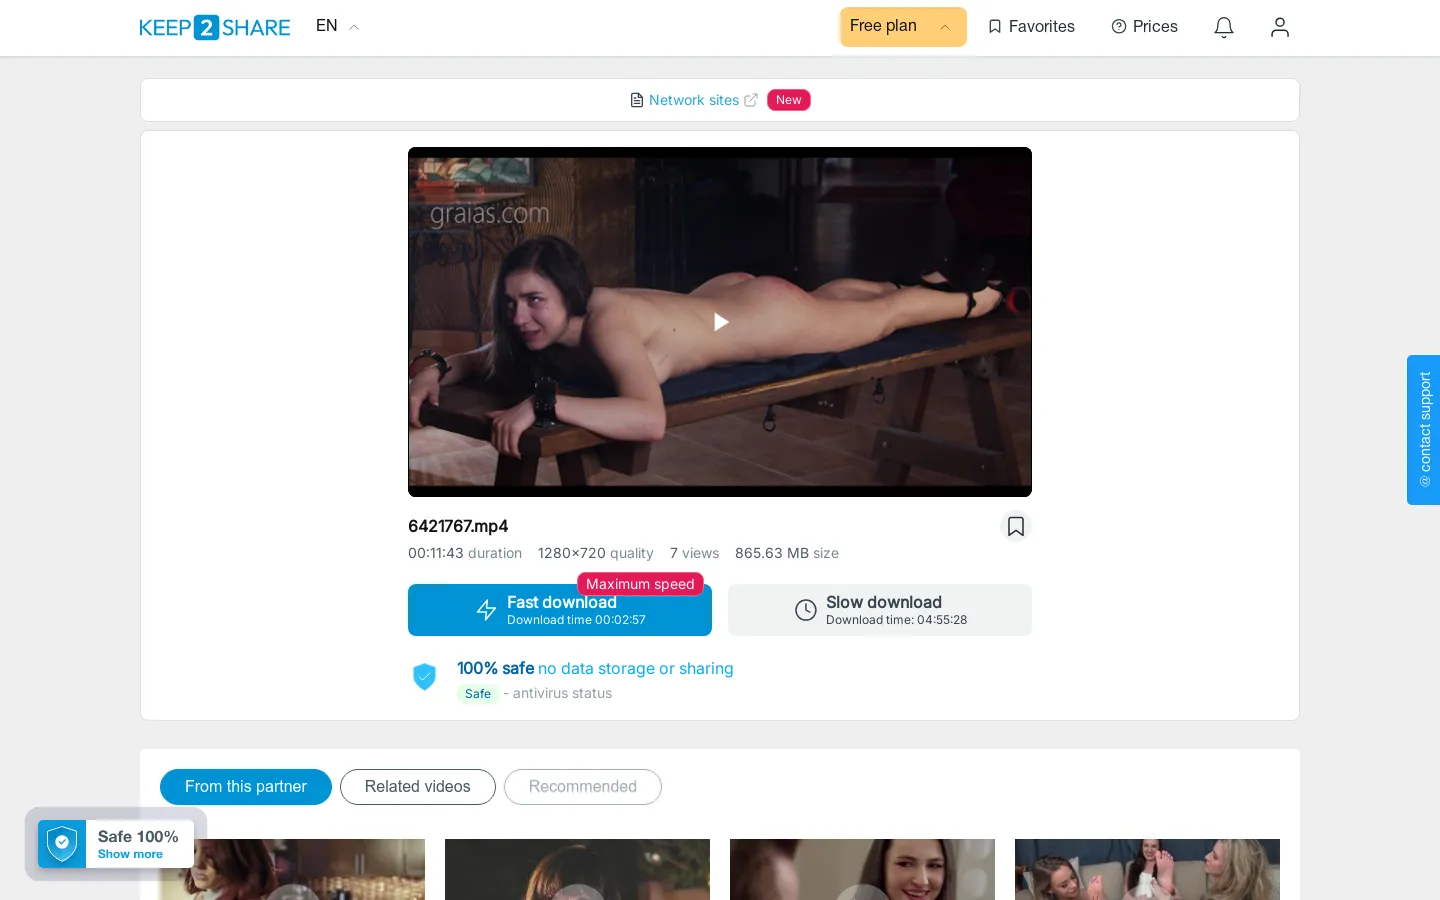Click the red New badge
The width and height of the screenshot is (1440, 900).
[x=789, y=100]
